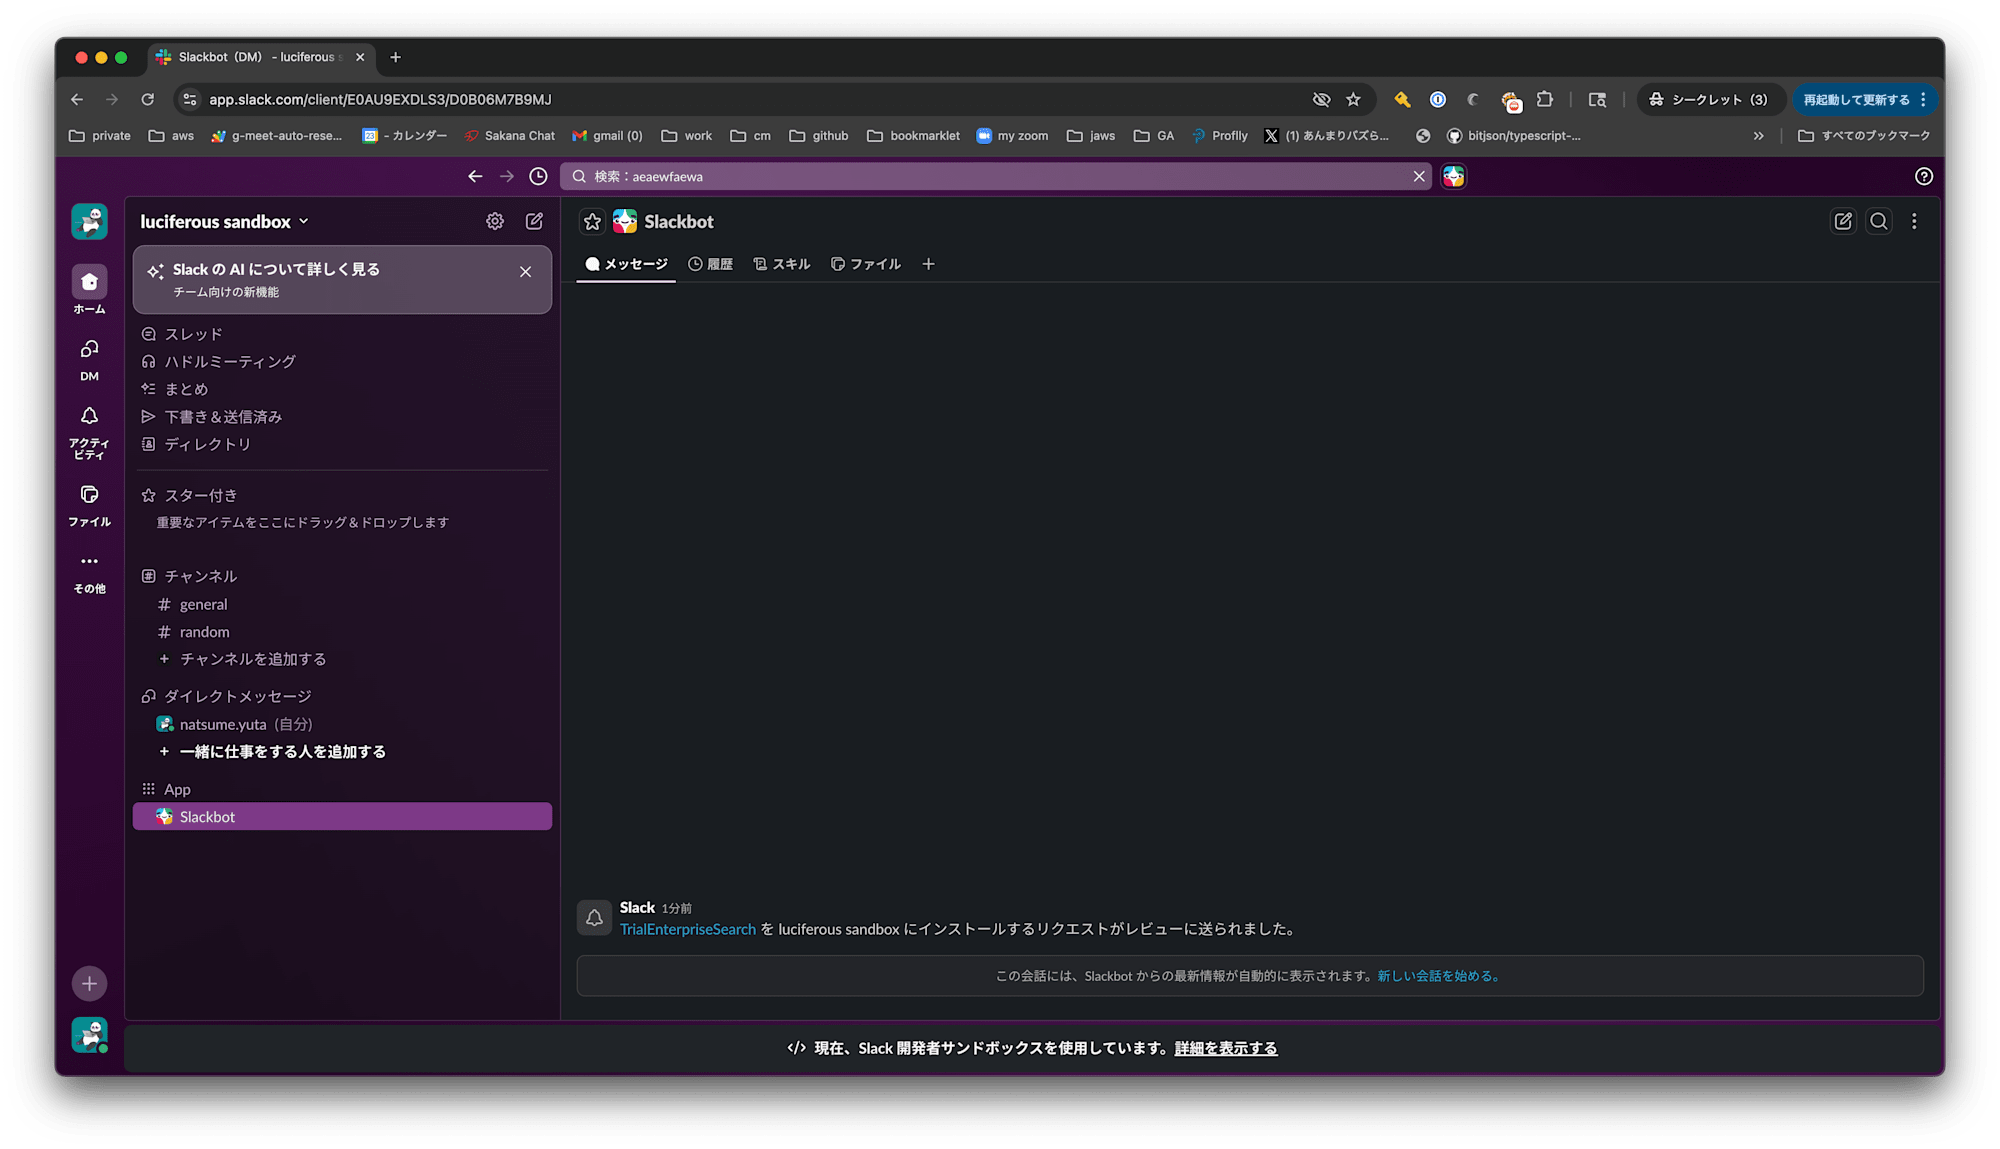Screen dimensions: 2000x1149
Task: Go back in Slack history
Action: (475, 176)
